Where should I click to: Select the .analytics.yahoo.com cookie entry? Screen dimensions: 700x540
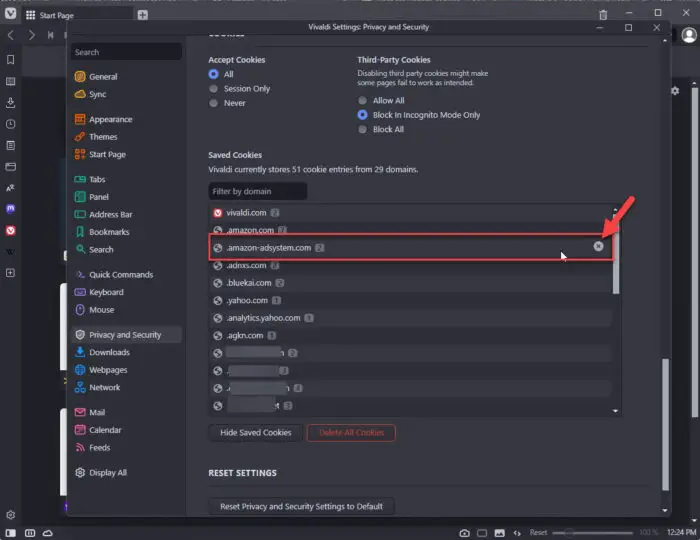tap(411, 318)
